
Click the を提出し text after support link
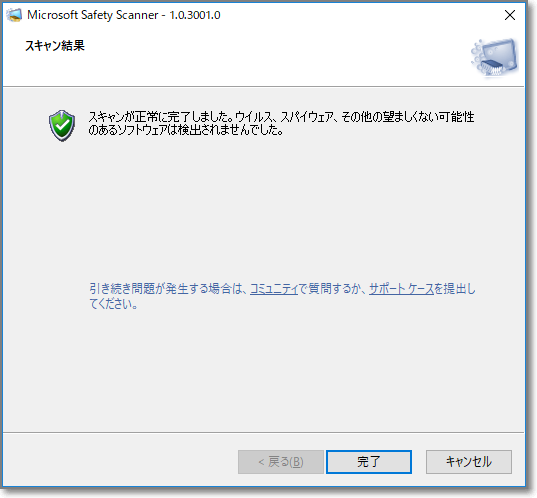(x=455, y=289)
